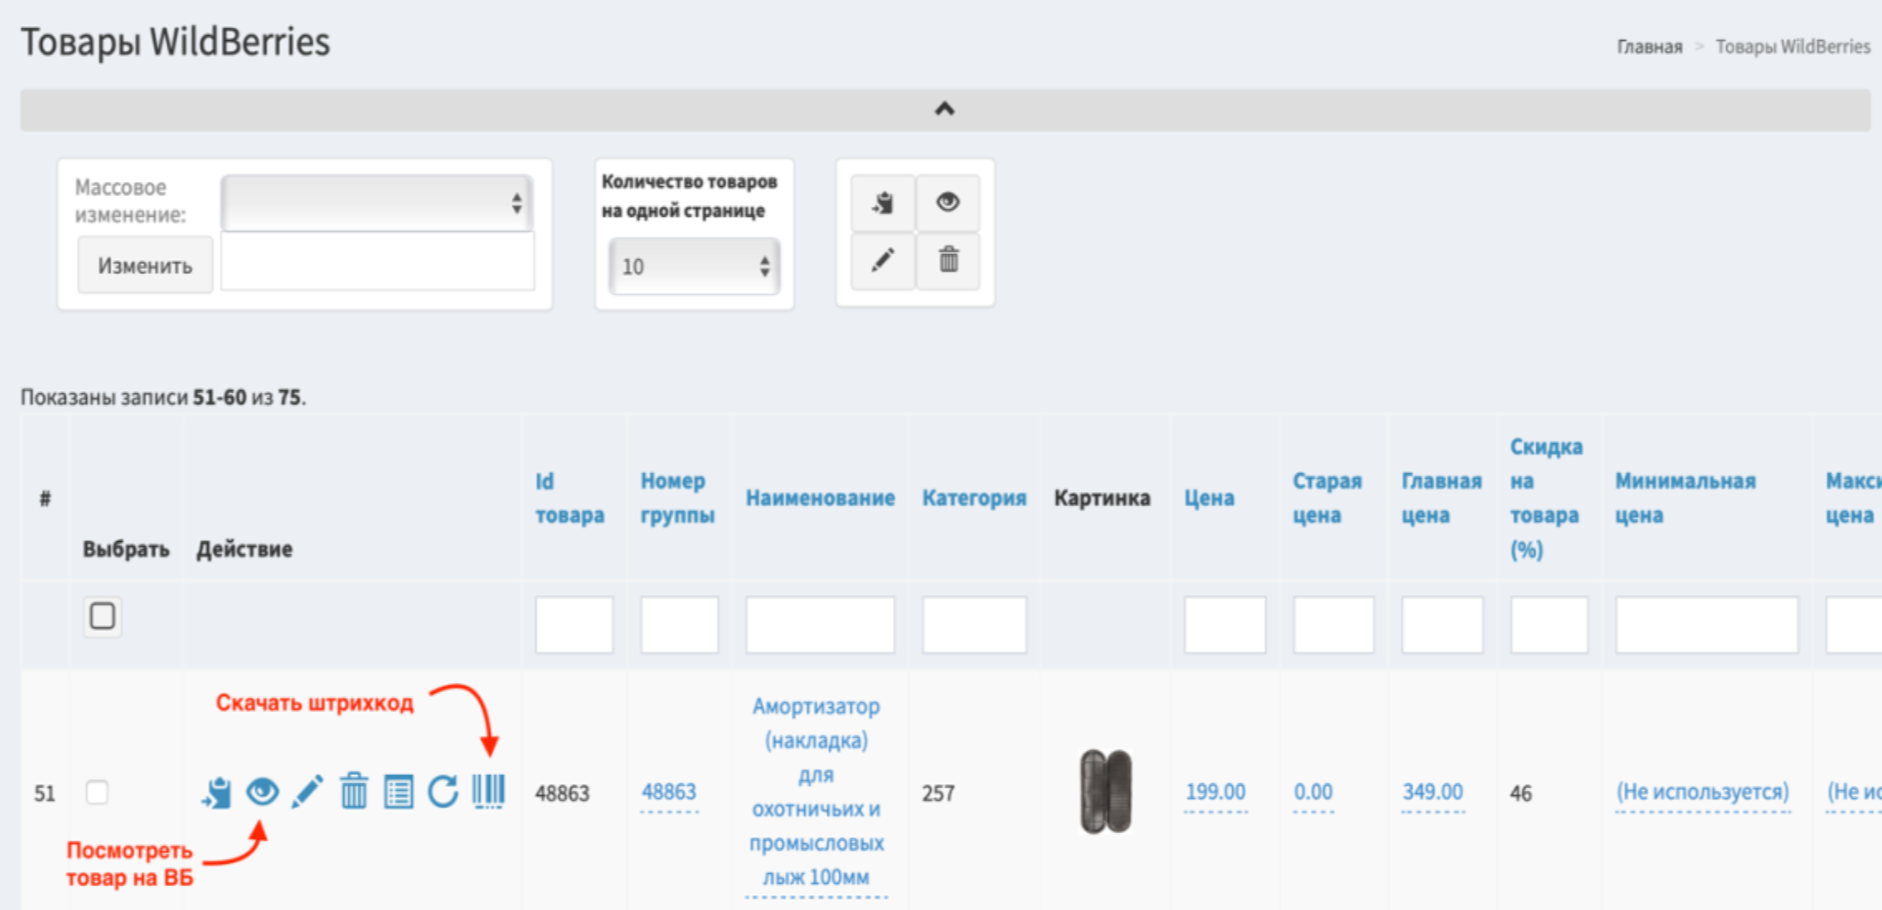Sort by Старая цена column header
This screenshot has height=910, width=1882.
point(1327,498)
